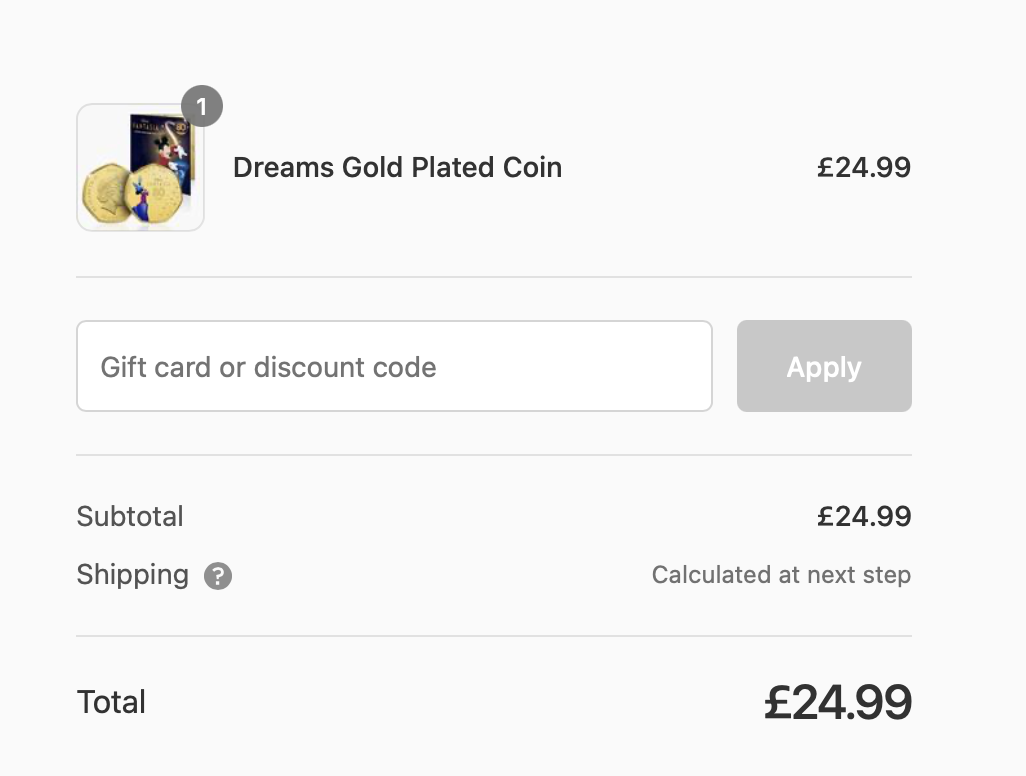Select the Dreams Gold Plated Coin product name
This screenshot has height=776, width=1026.
point(397,168)
